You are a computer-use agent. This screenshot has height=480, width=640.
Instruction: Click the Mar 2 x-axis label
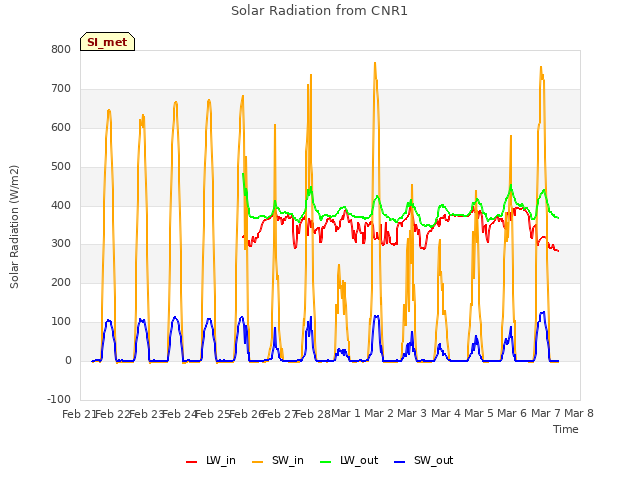pos(379,413)
